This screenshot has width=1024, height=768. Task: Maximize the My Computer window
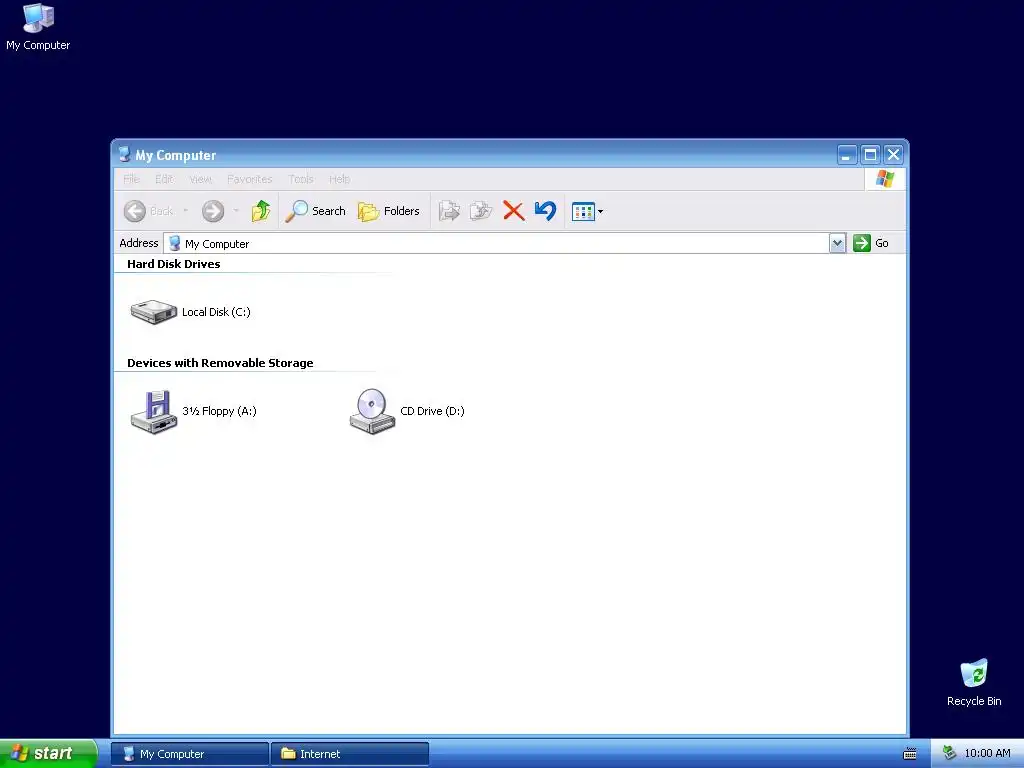click(x=870, y=155)
